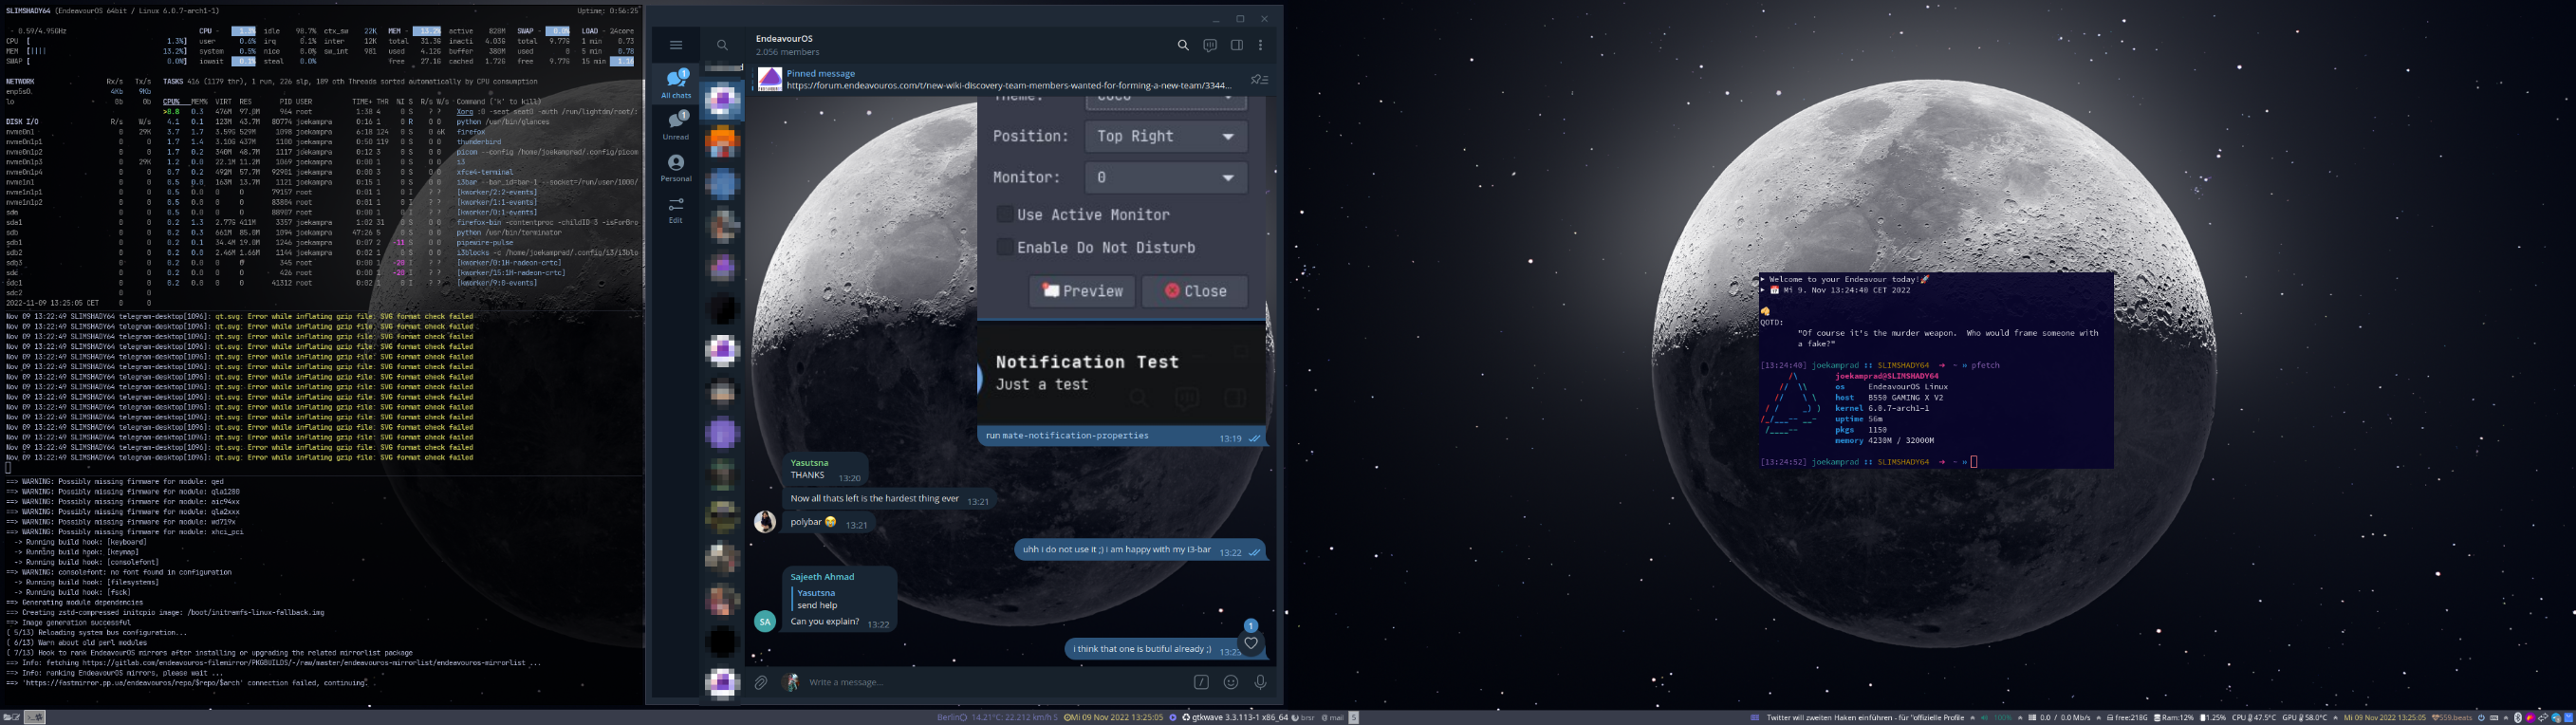The image size is (2576, 725).
Task: Click the 'Can you explain?' message text
Action: coord(824,622)
